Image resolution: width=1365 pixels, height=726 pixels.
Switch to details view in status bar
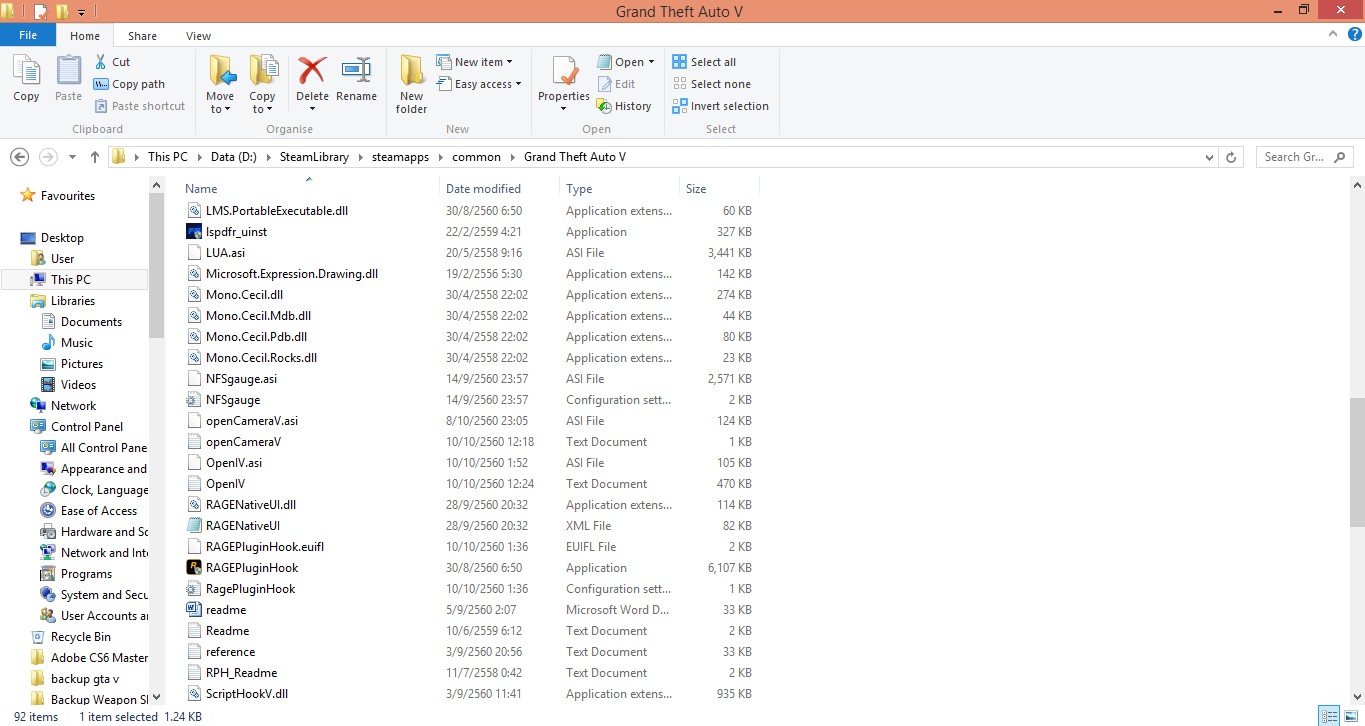[1328, 716]
